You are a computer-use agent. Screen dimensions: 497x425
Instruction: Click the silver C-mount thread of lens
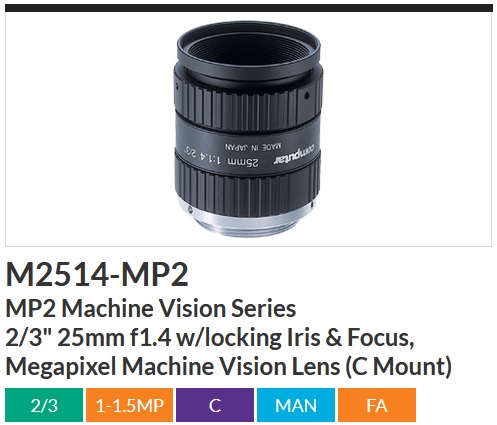(248, 218)
